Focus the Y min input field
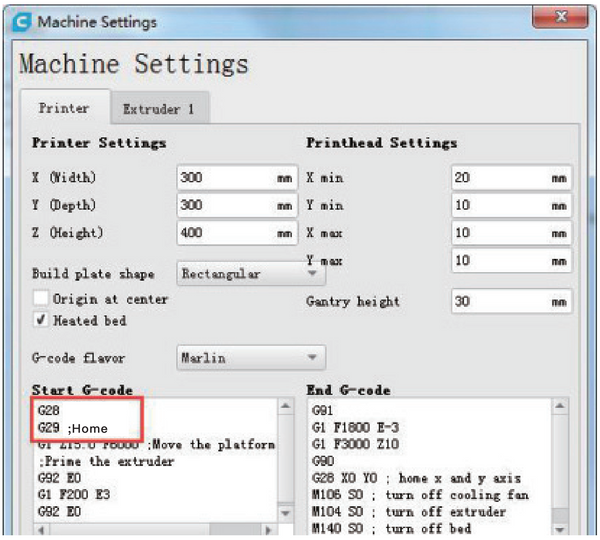The image size is (600, 540). click(x=510, y=205)
